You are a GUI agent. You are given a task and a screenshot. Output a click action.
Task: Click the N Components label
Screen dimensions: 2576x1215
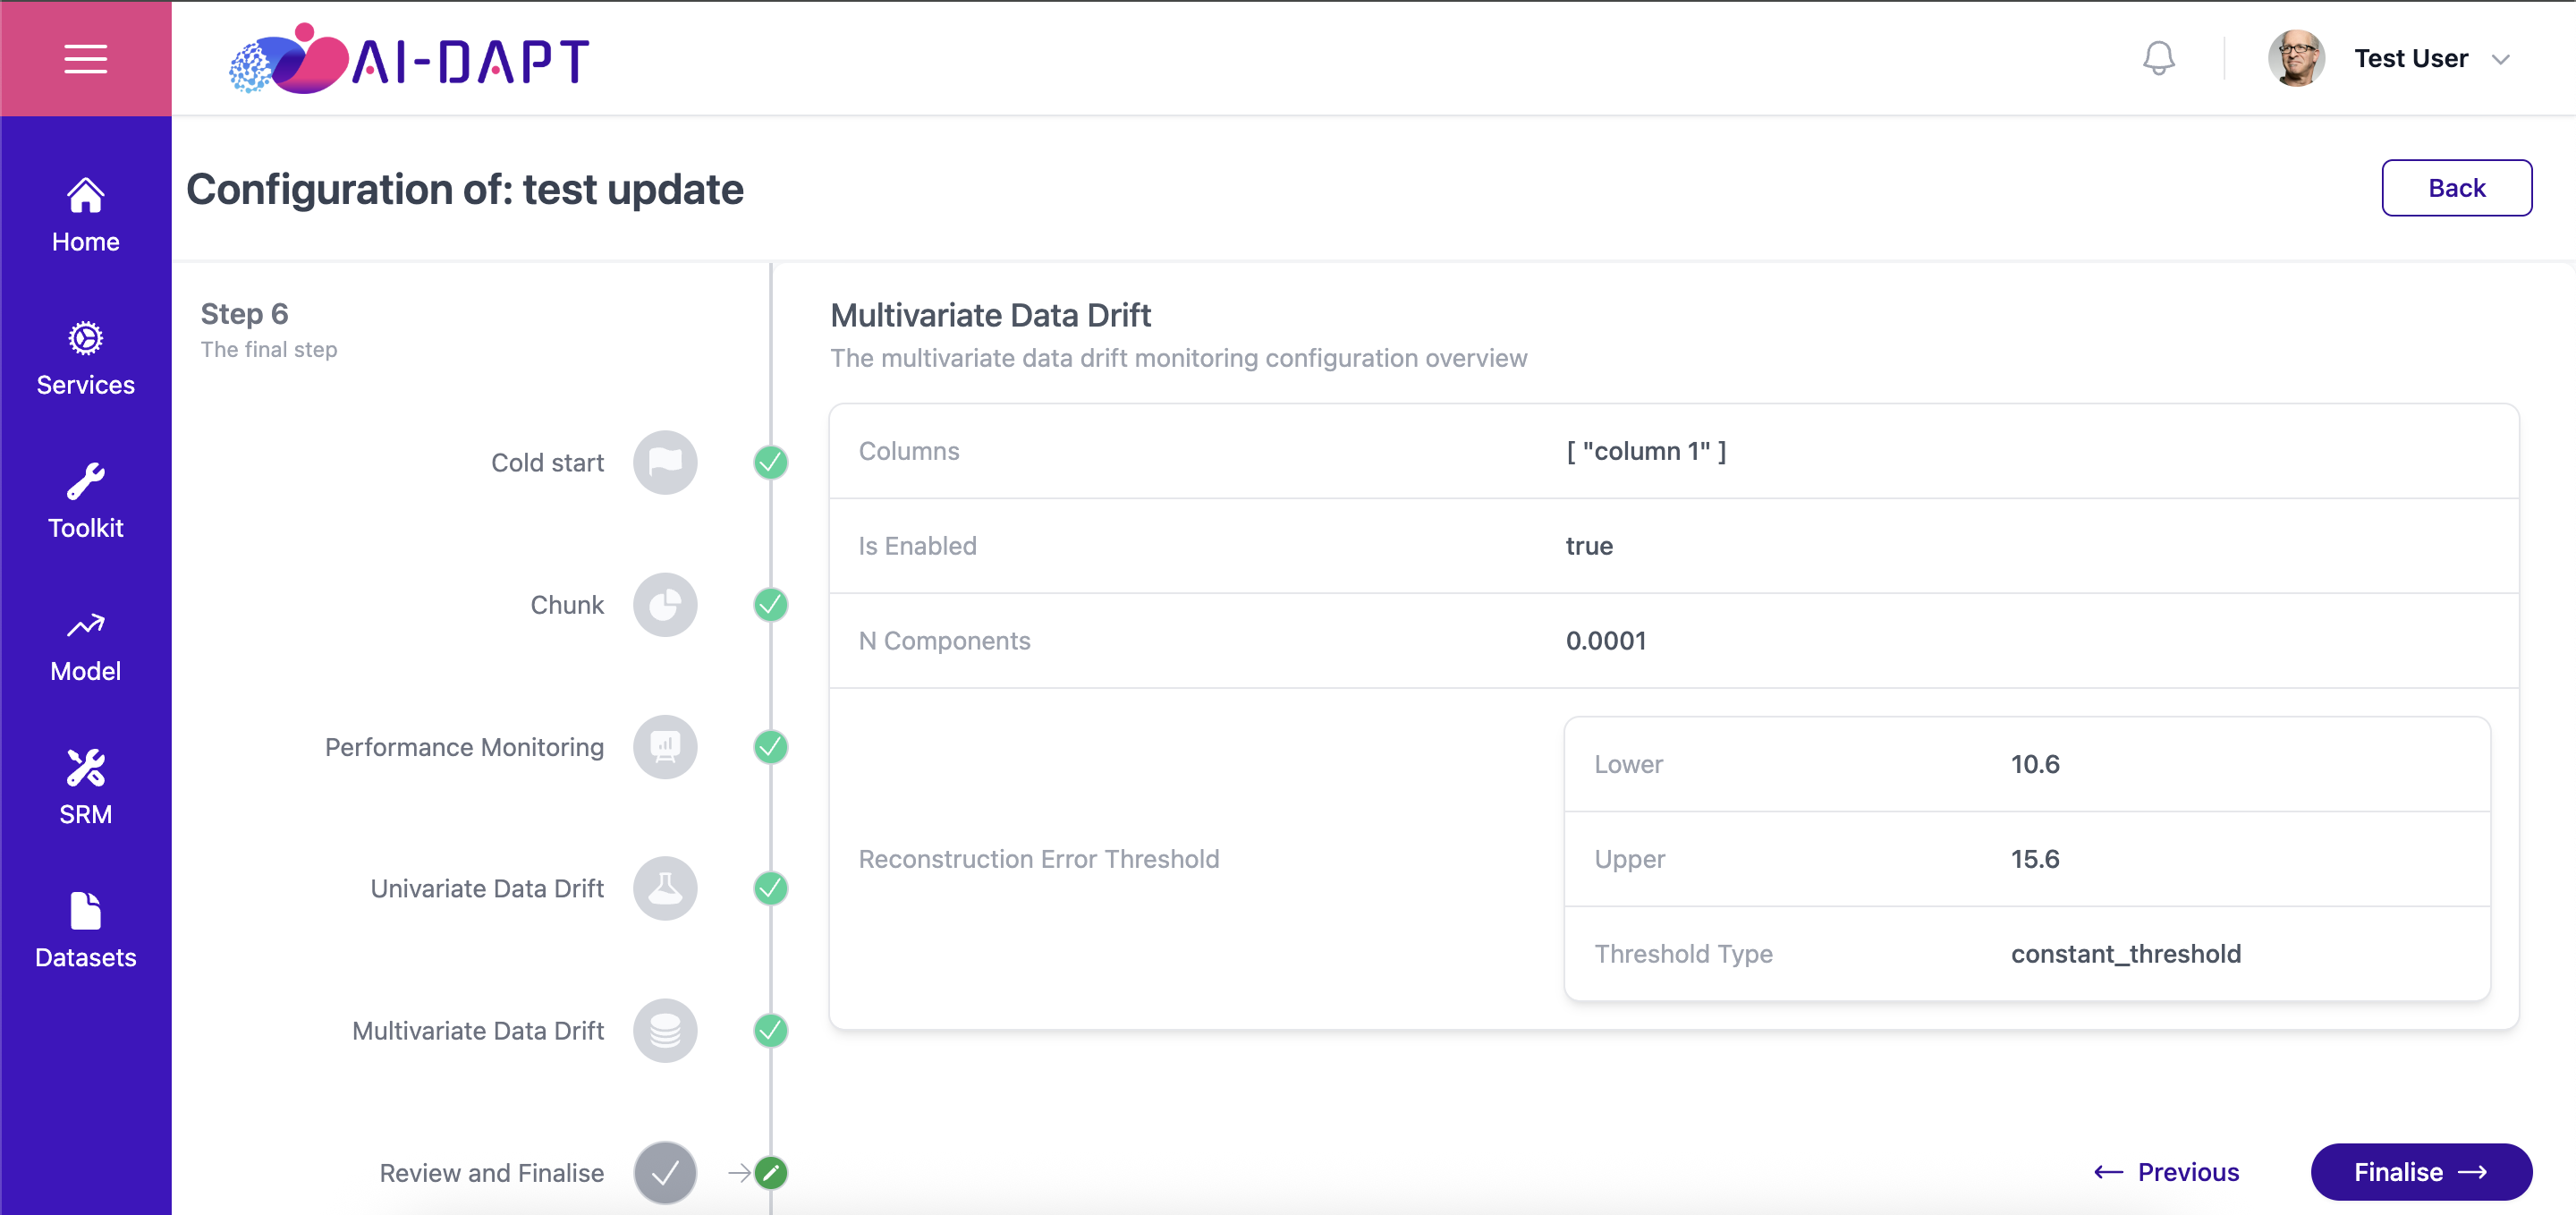point(944,640)
